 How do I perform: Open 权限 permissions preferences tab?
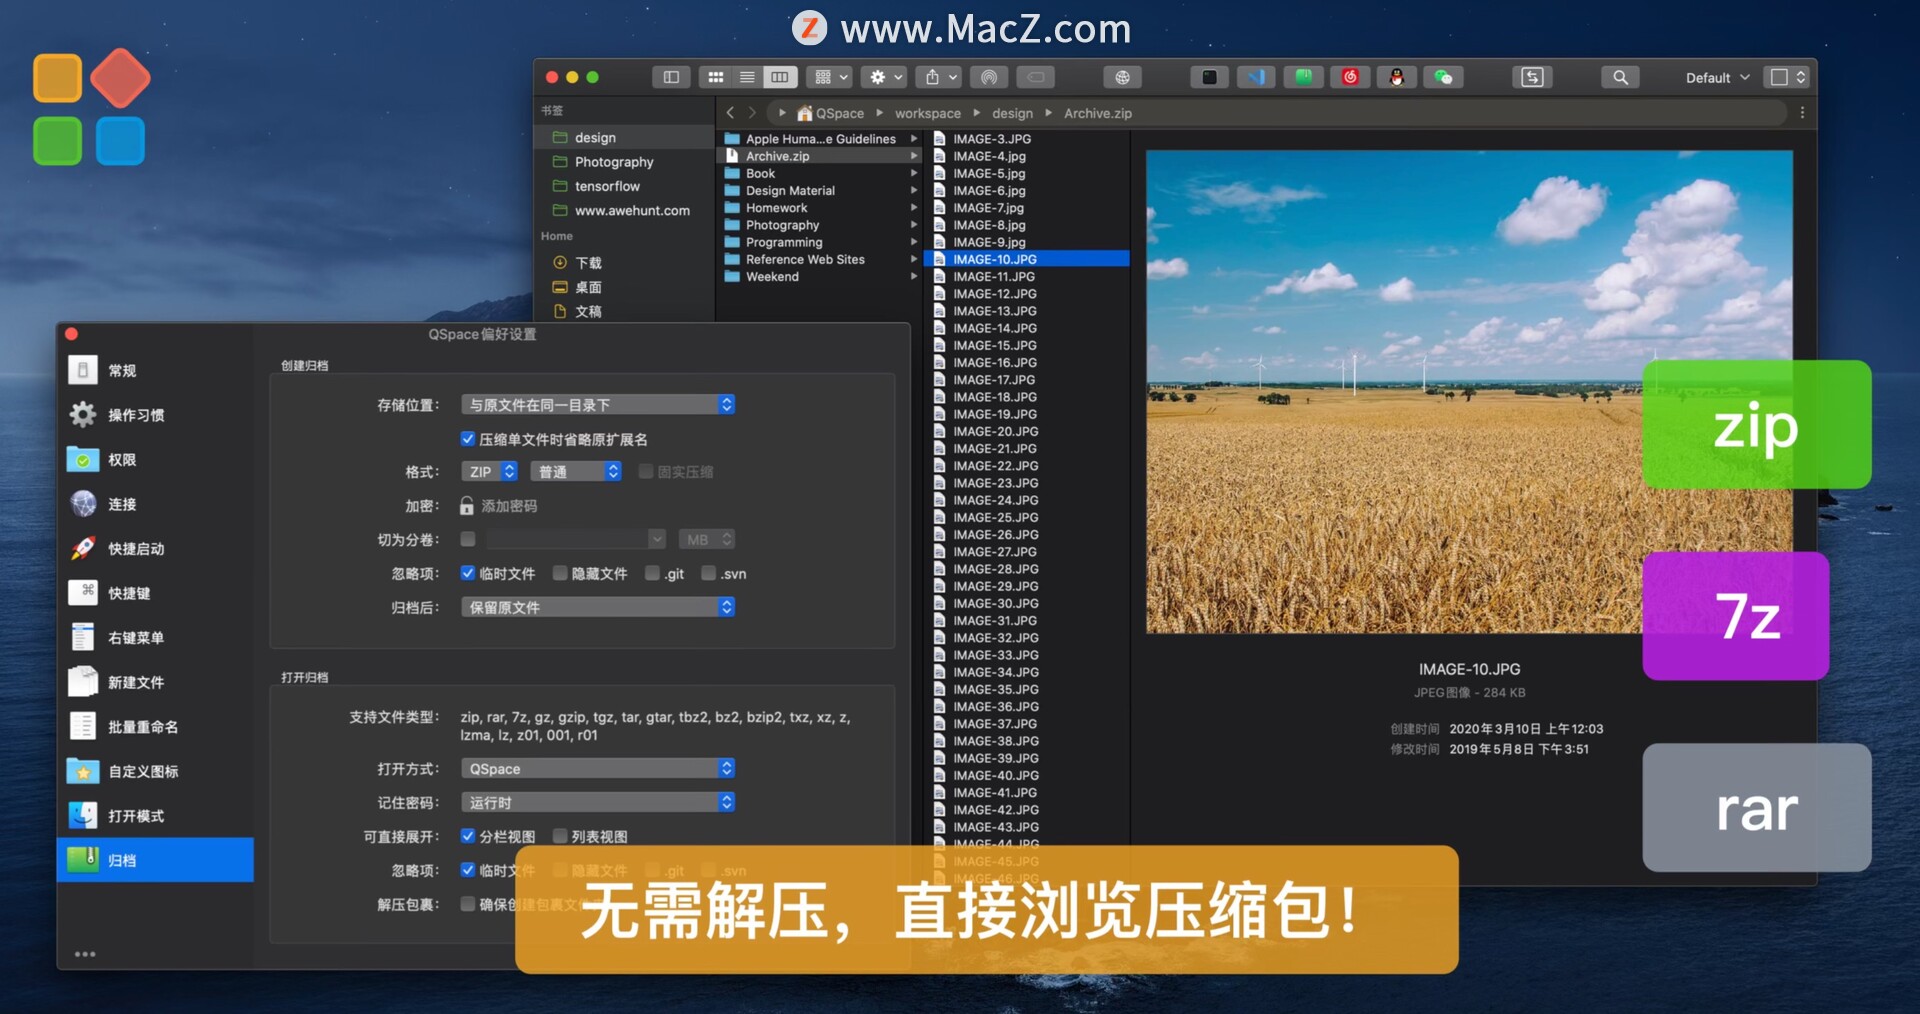[x=155, y=459]
